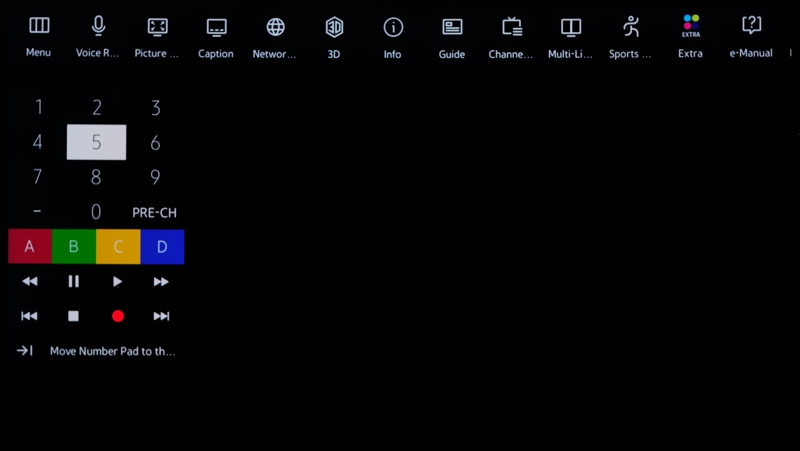
Task: Open Network globe icon
Action: coord(275,27)
